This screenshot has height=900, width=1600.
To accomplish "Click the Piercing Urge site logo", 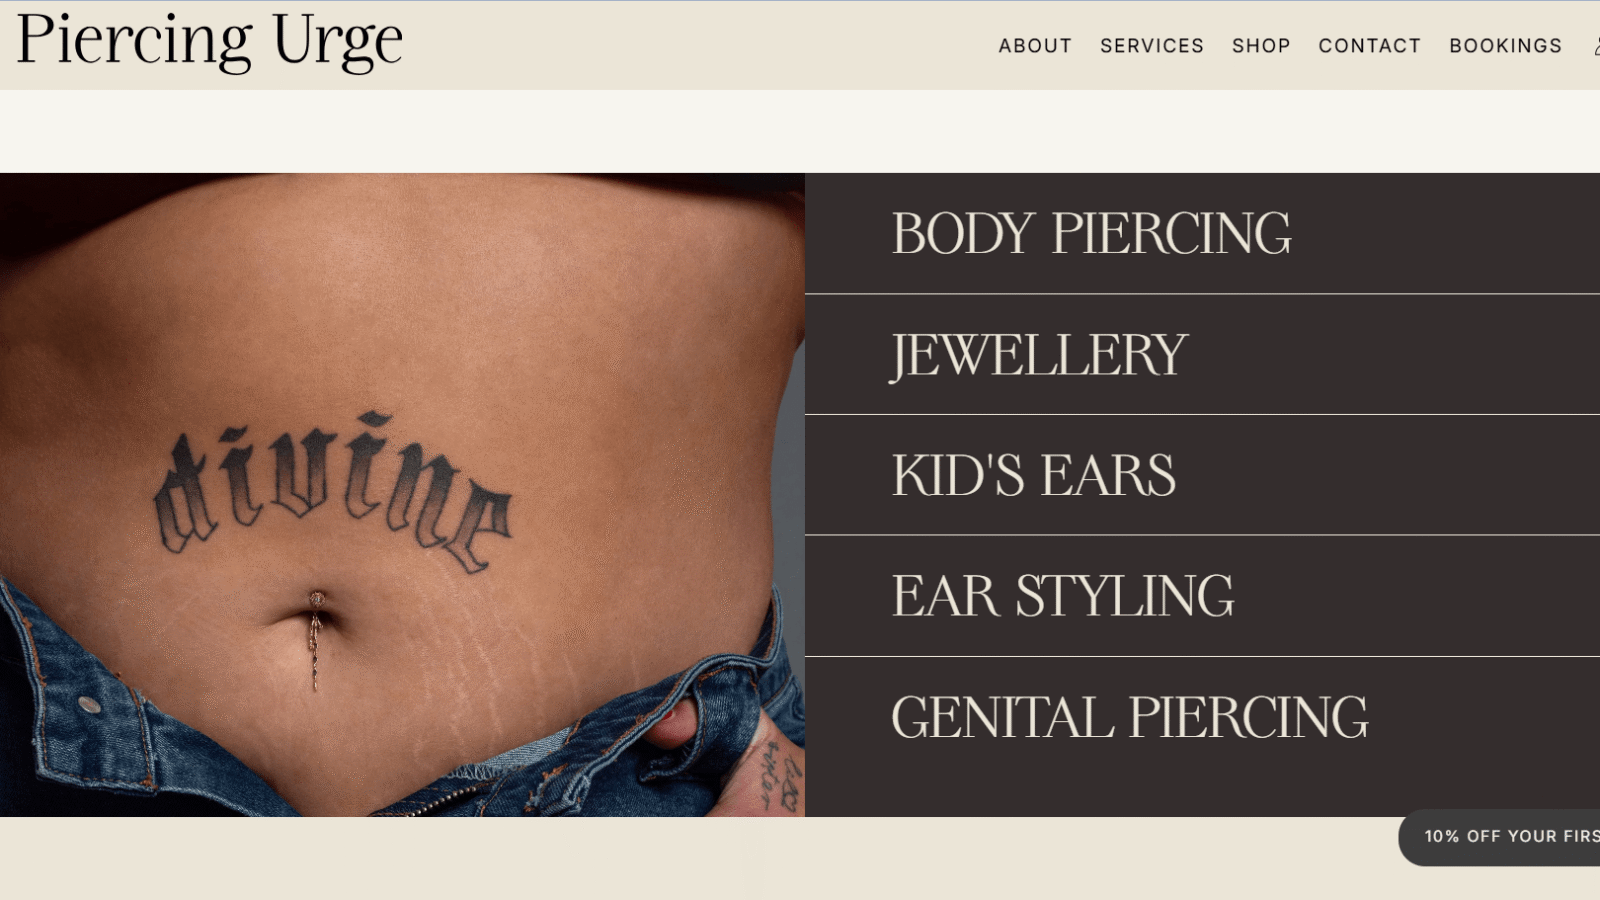I will point(209,41).
